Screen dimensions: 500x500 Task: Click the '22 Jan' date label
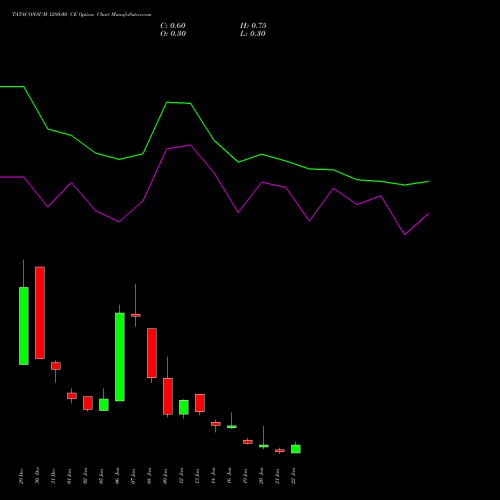pyautogui.click(x=293, y=476)
